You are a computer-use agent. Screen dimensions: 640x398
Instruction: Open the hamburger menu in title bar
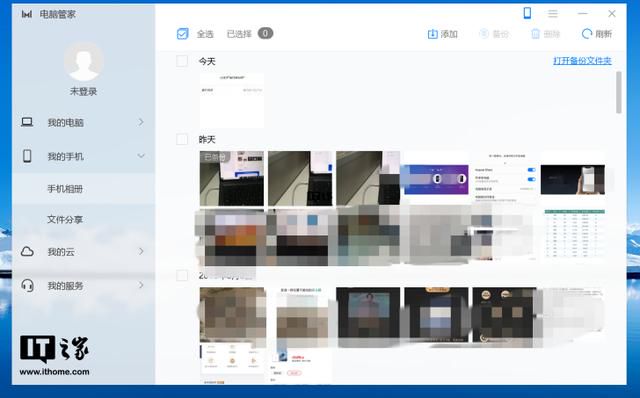coord(553,14)
